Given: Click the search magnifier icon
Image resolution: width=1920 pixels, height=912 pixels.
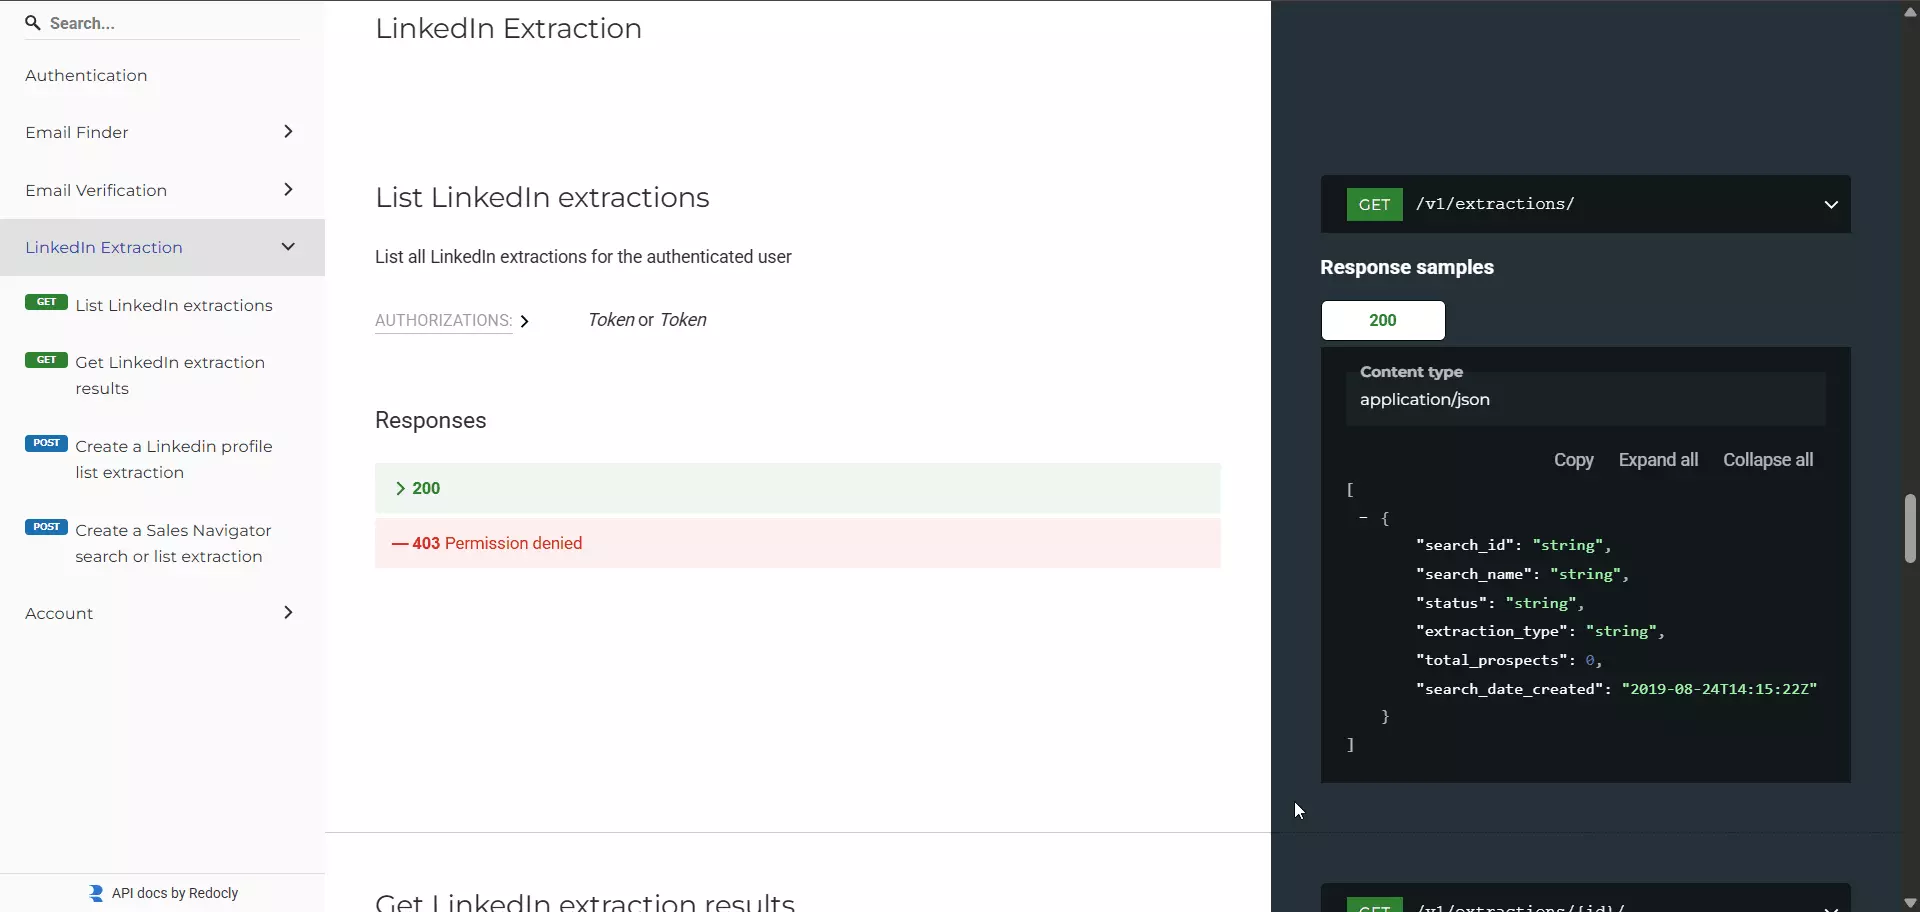Looking at the screenshot, I should 33,23.
